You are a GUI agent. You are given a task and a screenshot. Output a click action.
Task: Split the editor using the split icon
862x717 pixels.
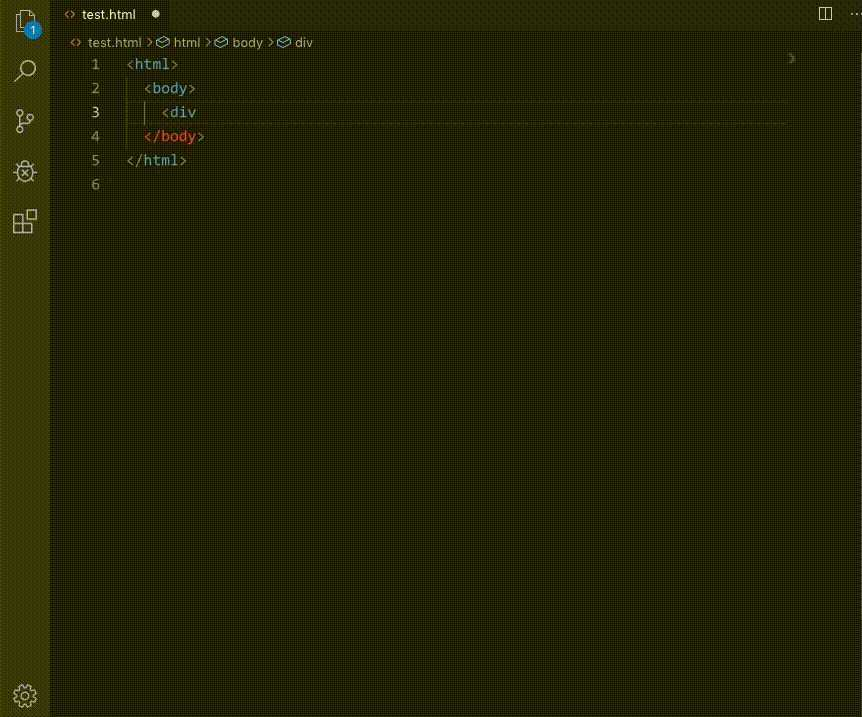coord(824,14)
